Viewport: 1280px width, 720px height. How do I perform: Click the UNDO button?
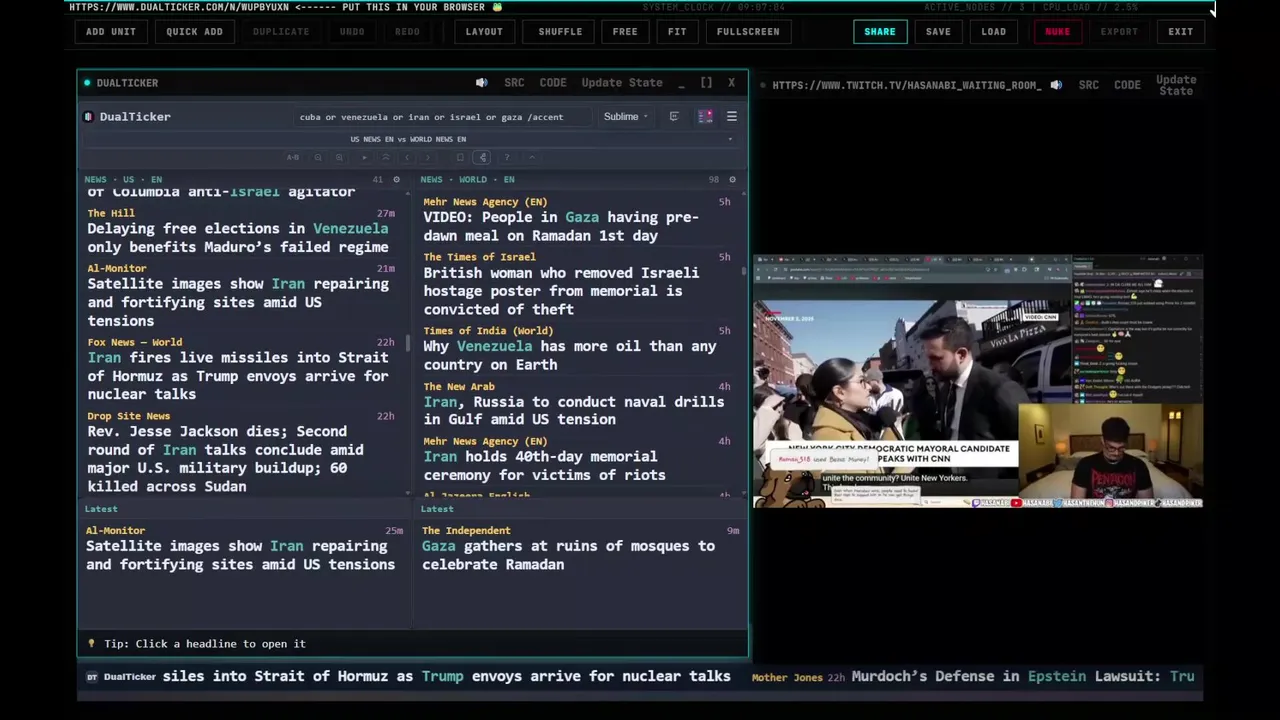(352, 32)
